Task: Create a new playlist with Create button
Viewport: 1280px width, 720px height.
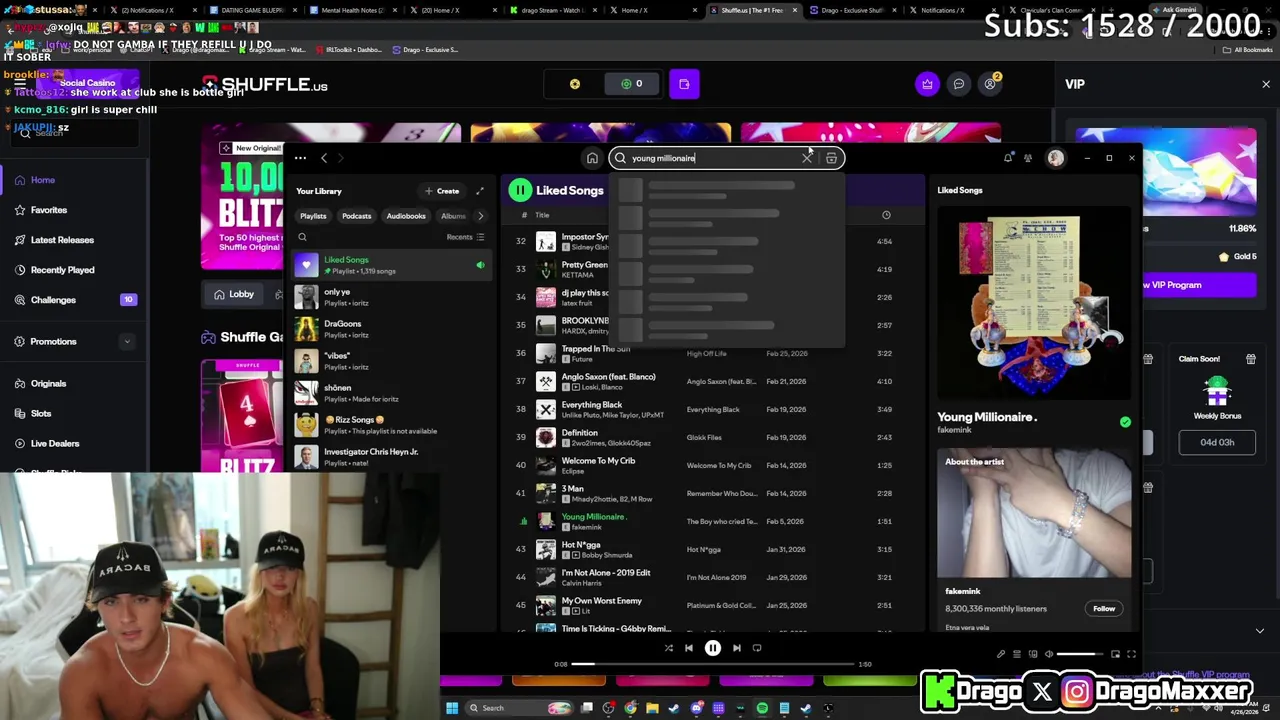Action: pos(441,191)
